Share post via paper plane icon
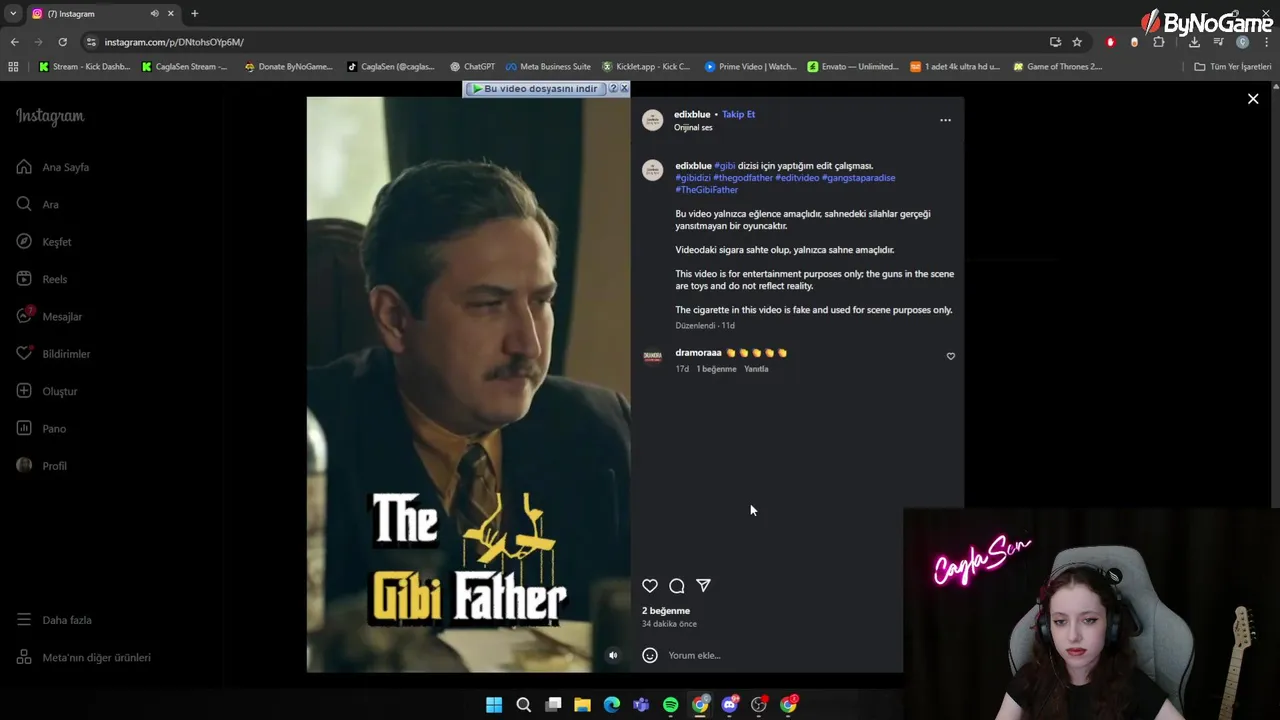The image size is (1280, 720). pos(703,585)
